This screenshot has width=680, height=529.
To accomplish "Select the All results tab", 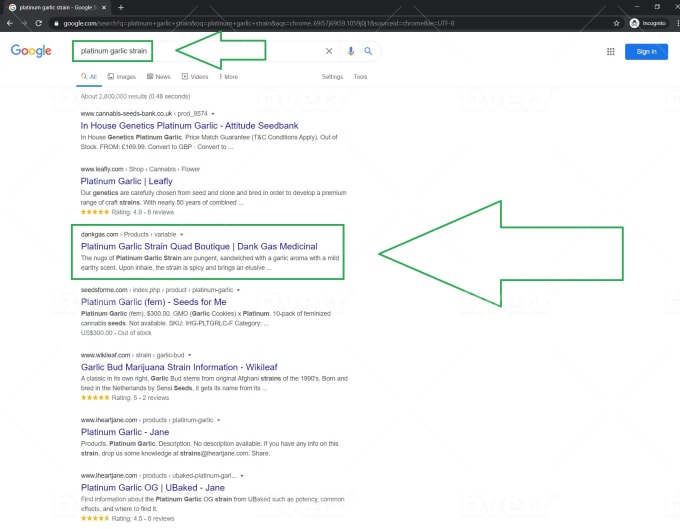I will point(89,77).
